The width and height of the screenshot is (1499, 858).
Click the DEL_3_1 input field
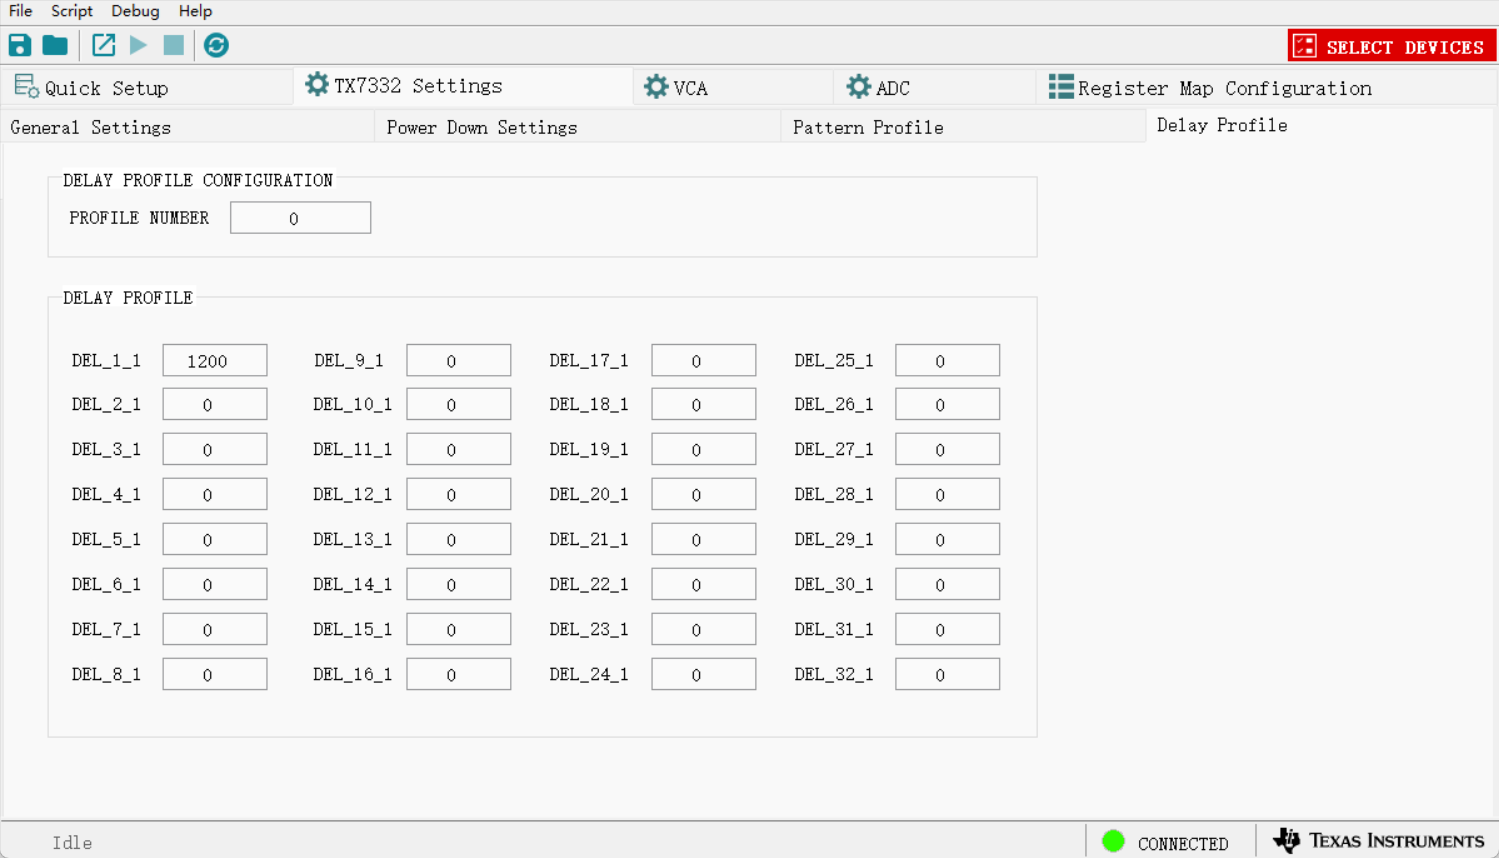coord(215,449)
